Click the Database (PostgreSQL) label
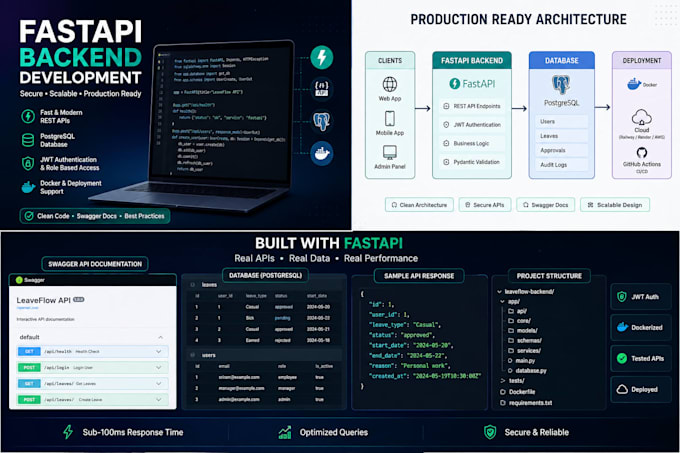 pos(265,275)
